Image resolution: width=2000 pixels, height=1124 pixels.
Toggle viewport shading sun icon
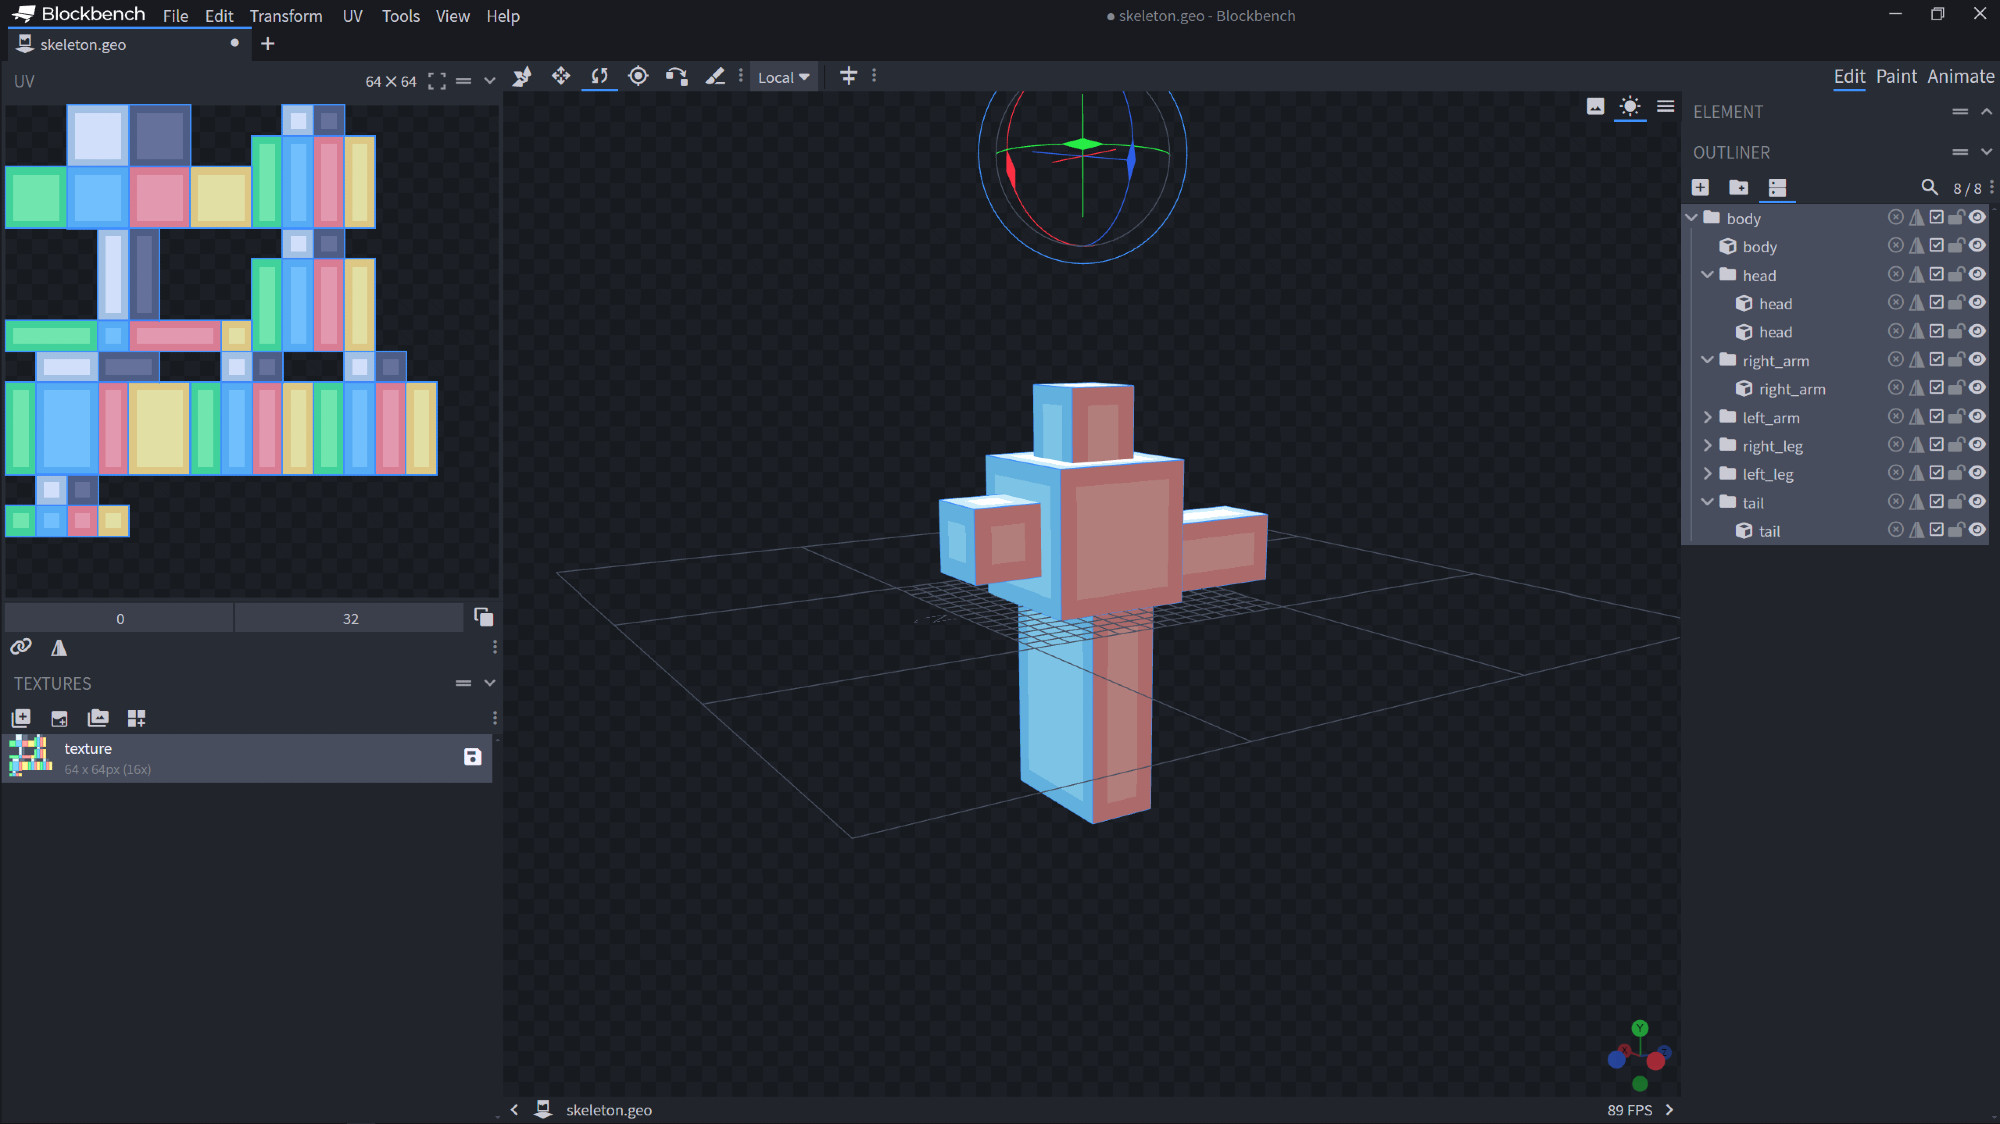pyautogui.click(x=1630, y=106)
